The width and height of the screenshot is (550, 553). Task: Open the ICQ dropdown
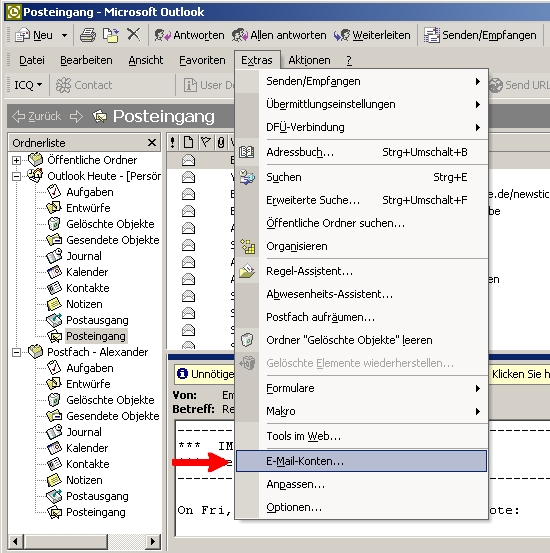tap(28, 85)
